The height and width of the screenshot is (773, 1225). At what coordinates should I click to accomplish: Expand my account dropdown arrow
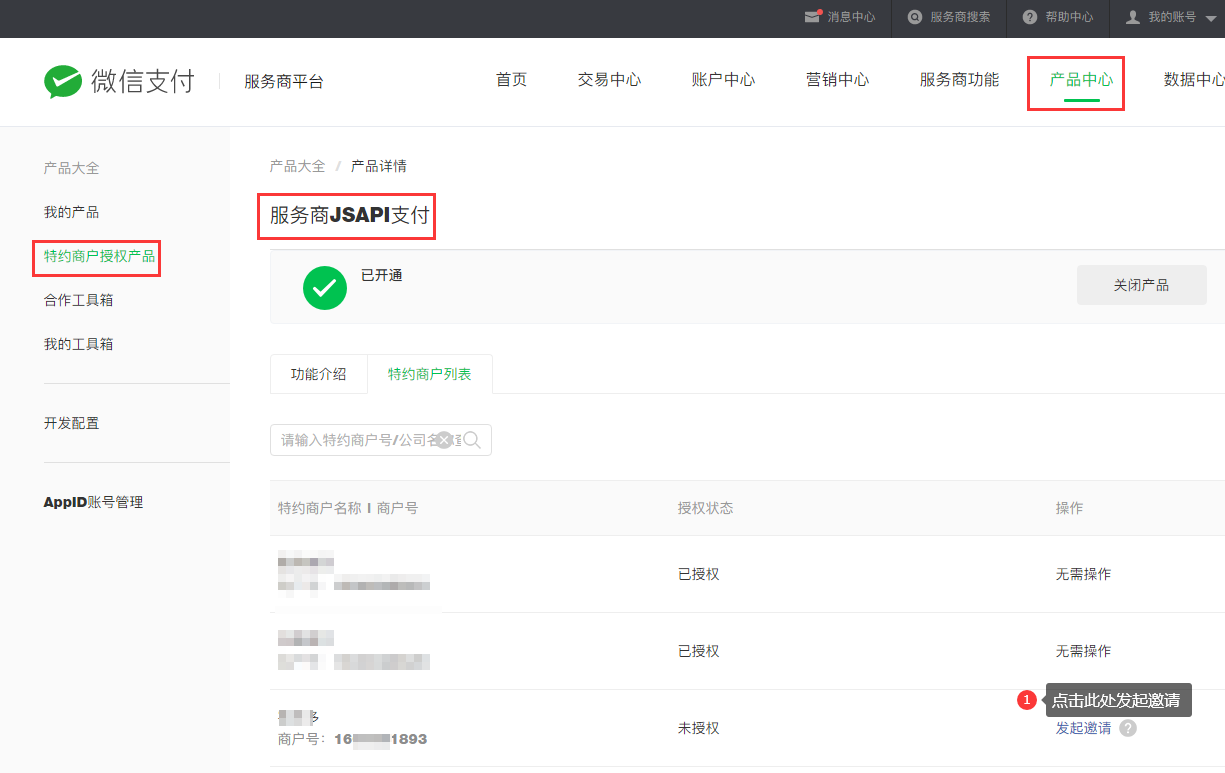(1211, 18)
